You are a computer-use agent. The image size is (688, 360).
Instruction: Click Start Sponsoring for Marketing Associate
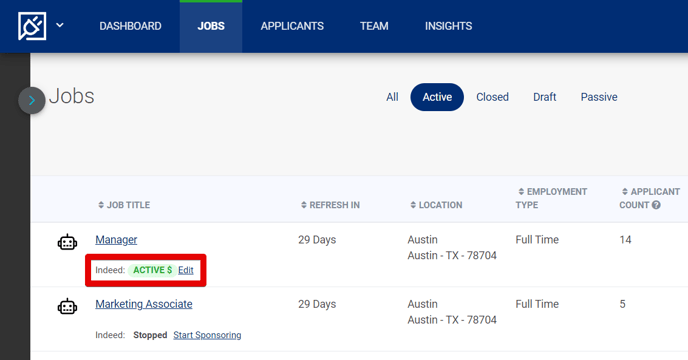[207, 335]
